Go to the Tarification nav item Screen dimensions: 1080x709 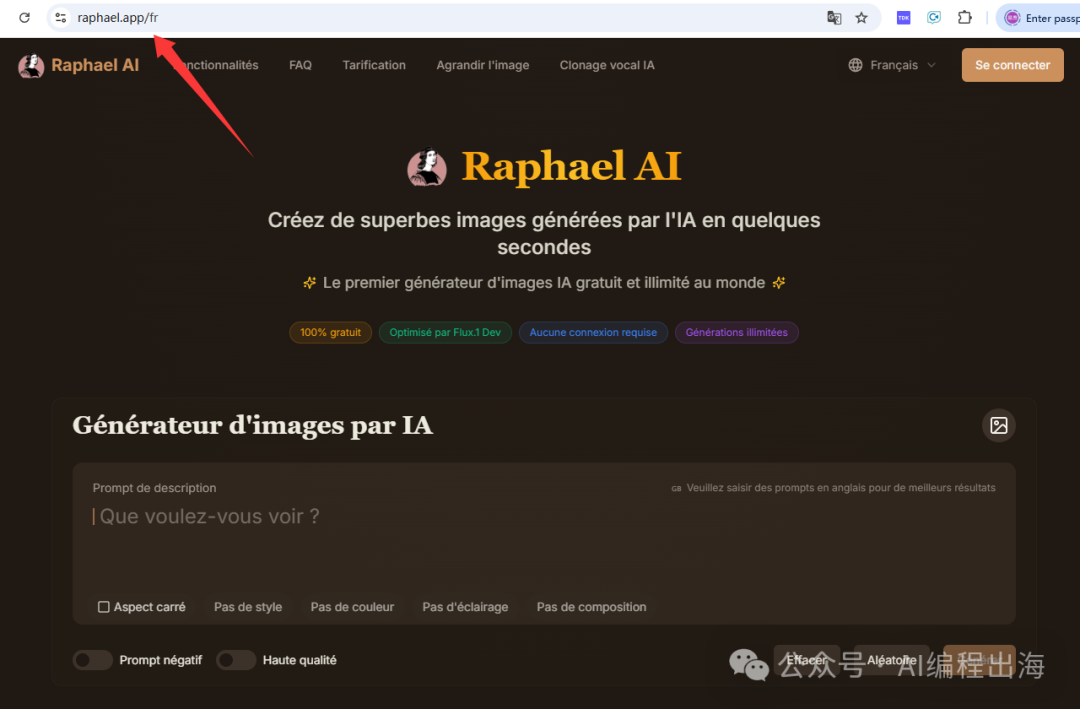point(374,65)
